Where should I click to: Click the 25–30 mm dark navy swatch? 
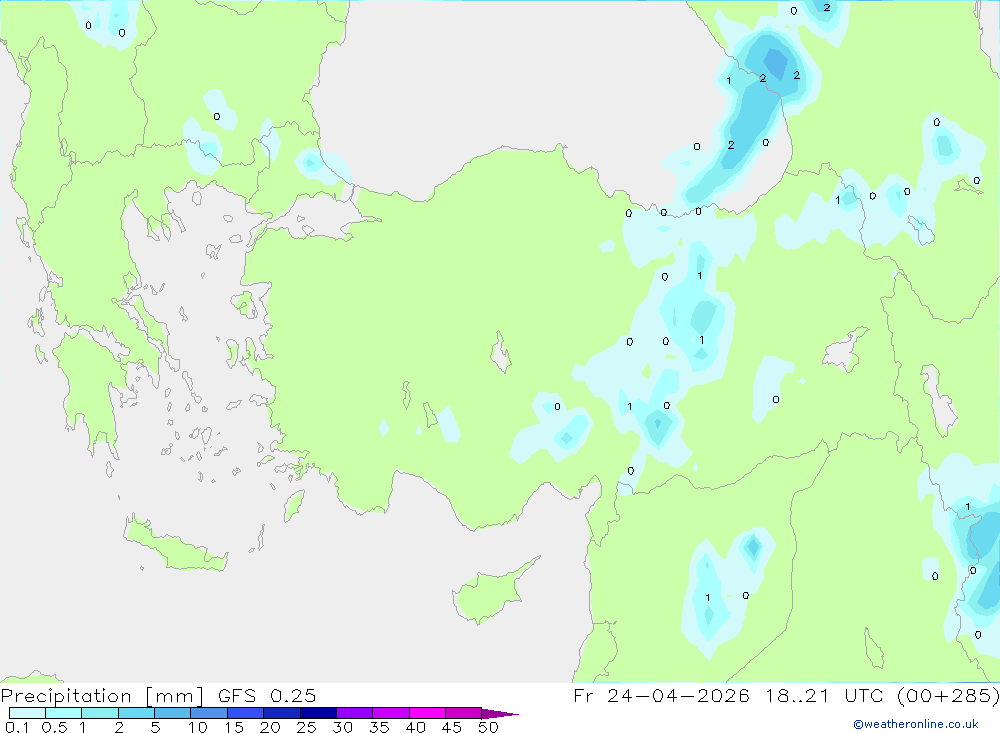pyautogui.click(x=318, y=713)
